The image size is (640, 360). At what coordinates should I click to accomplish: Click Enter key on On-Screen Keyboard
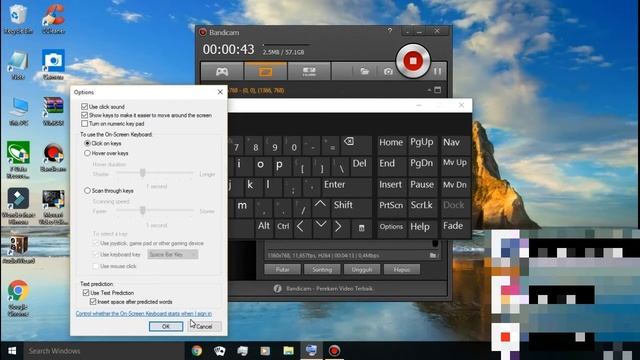pyautogui.click(x=346, y=187)
